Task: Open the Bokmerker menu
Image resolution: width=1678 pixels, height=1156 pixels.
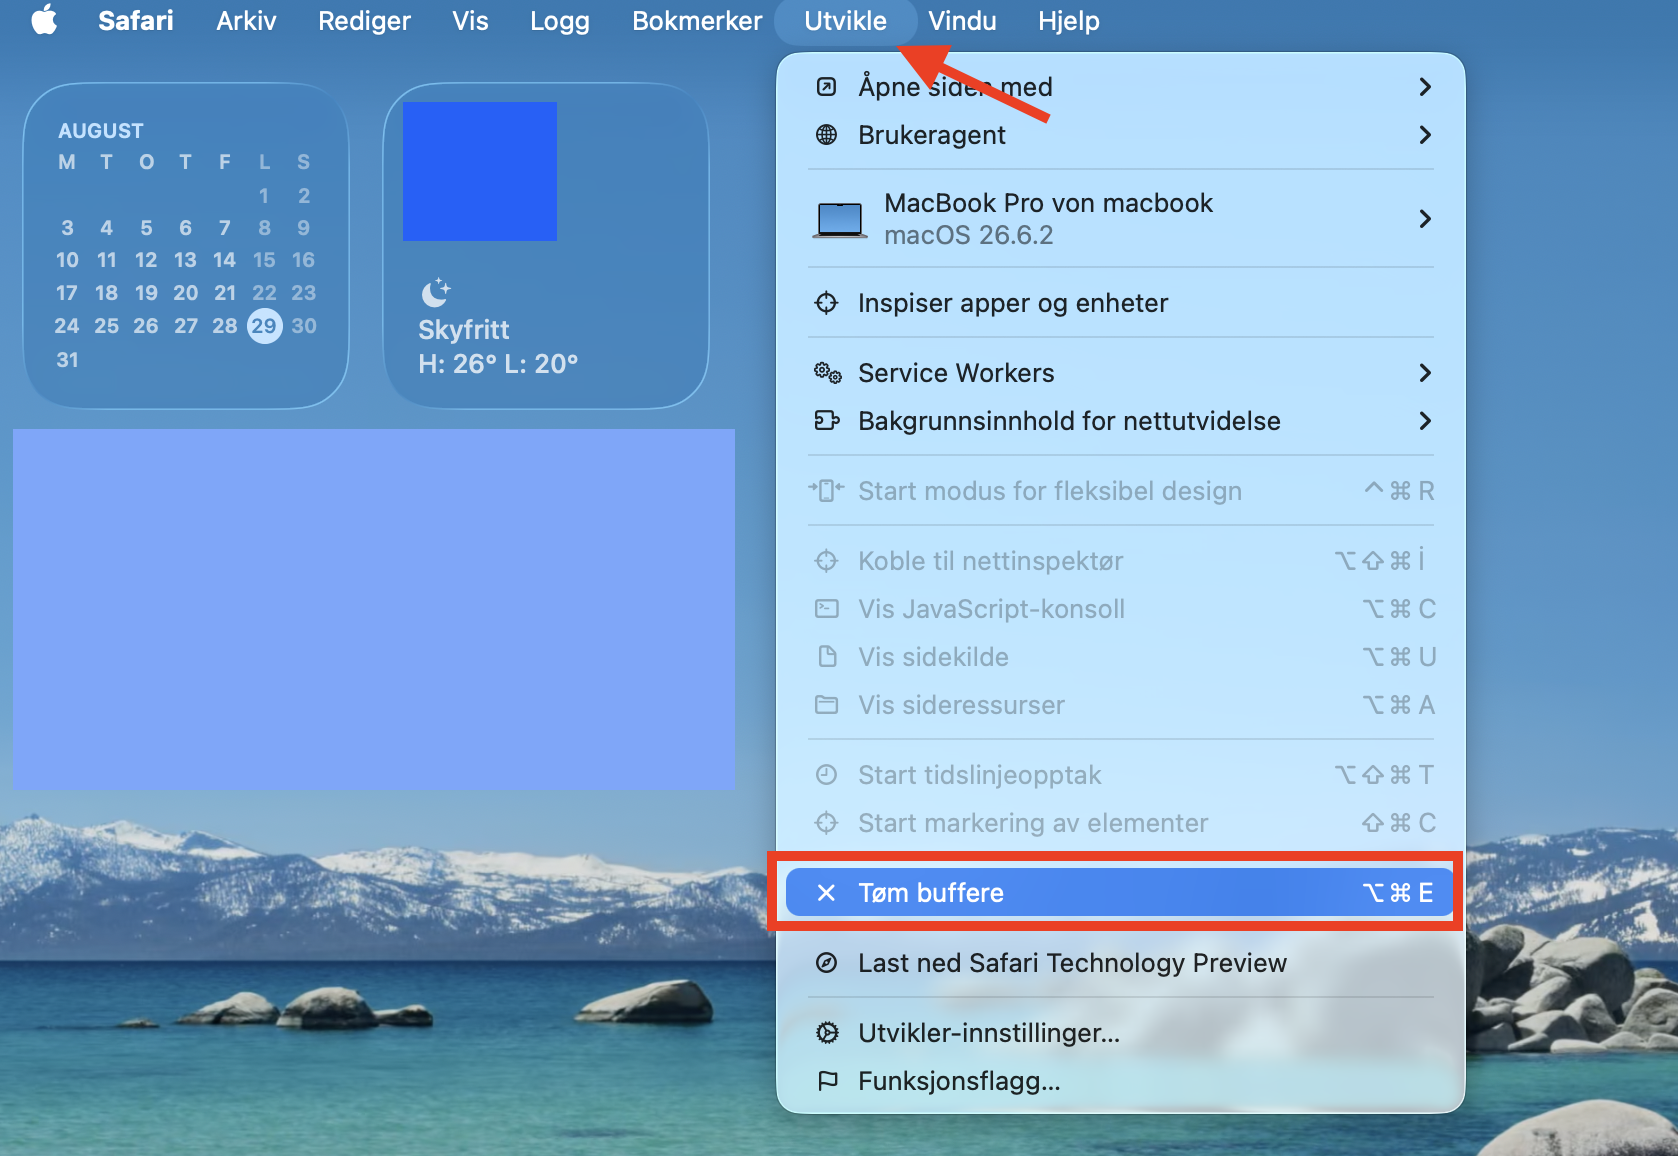Action: (697, 21)
